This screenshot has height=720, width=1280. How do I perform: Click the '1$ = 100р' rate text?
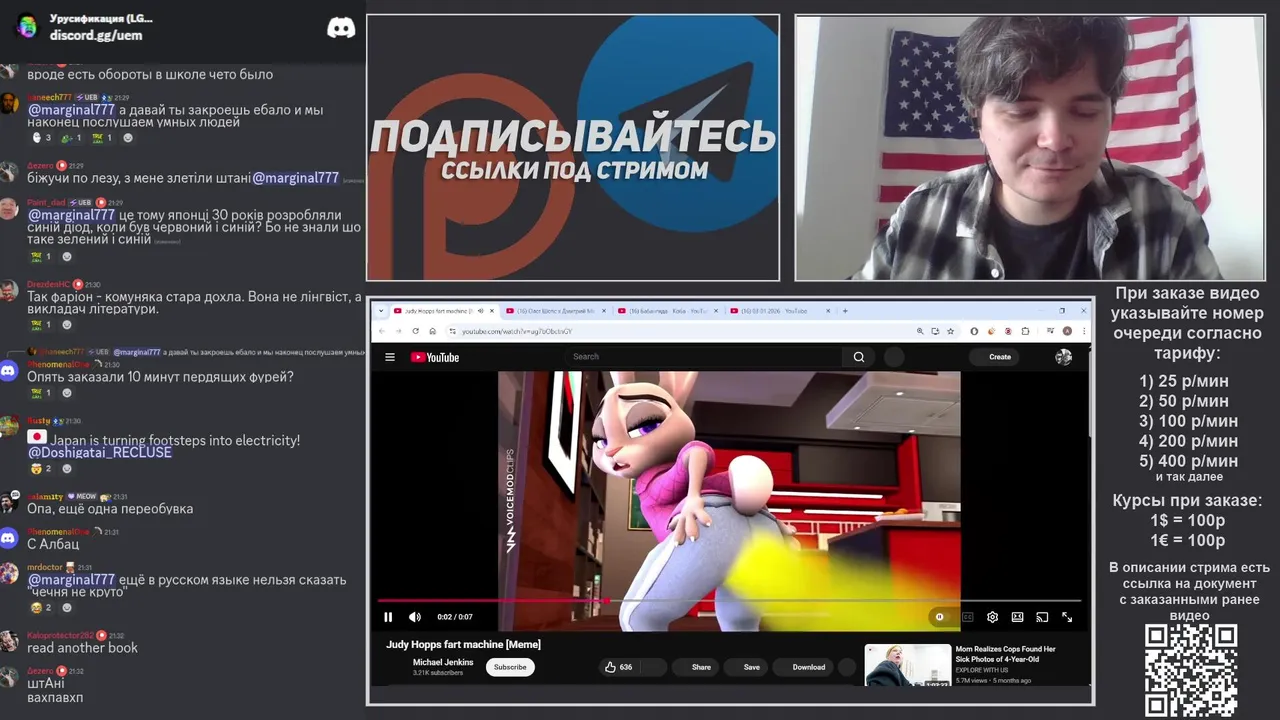[1187, 520]
